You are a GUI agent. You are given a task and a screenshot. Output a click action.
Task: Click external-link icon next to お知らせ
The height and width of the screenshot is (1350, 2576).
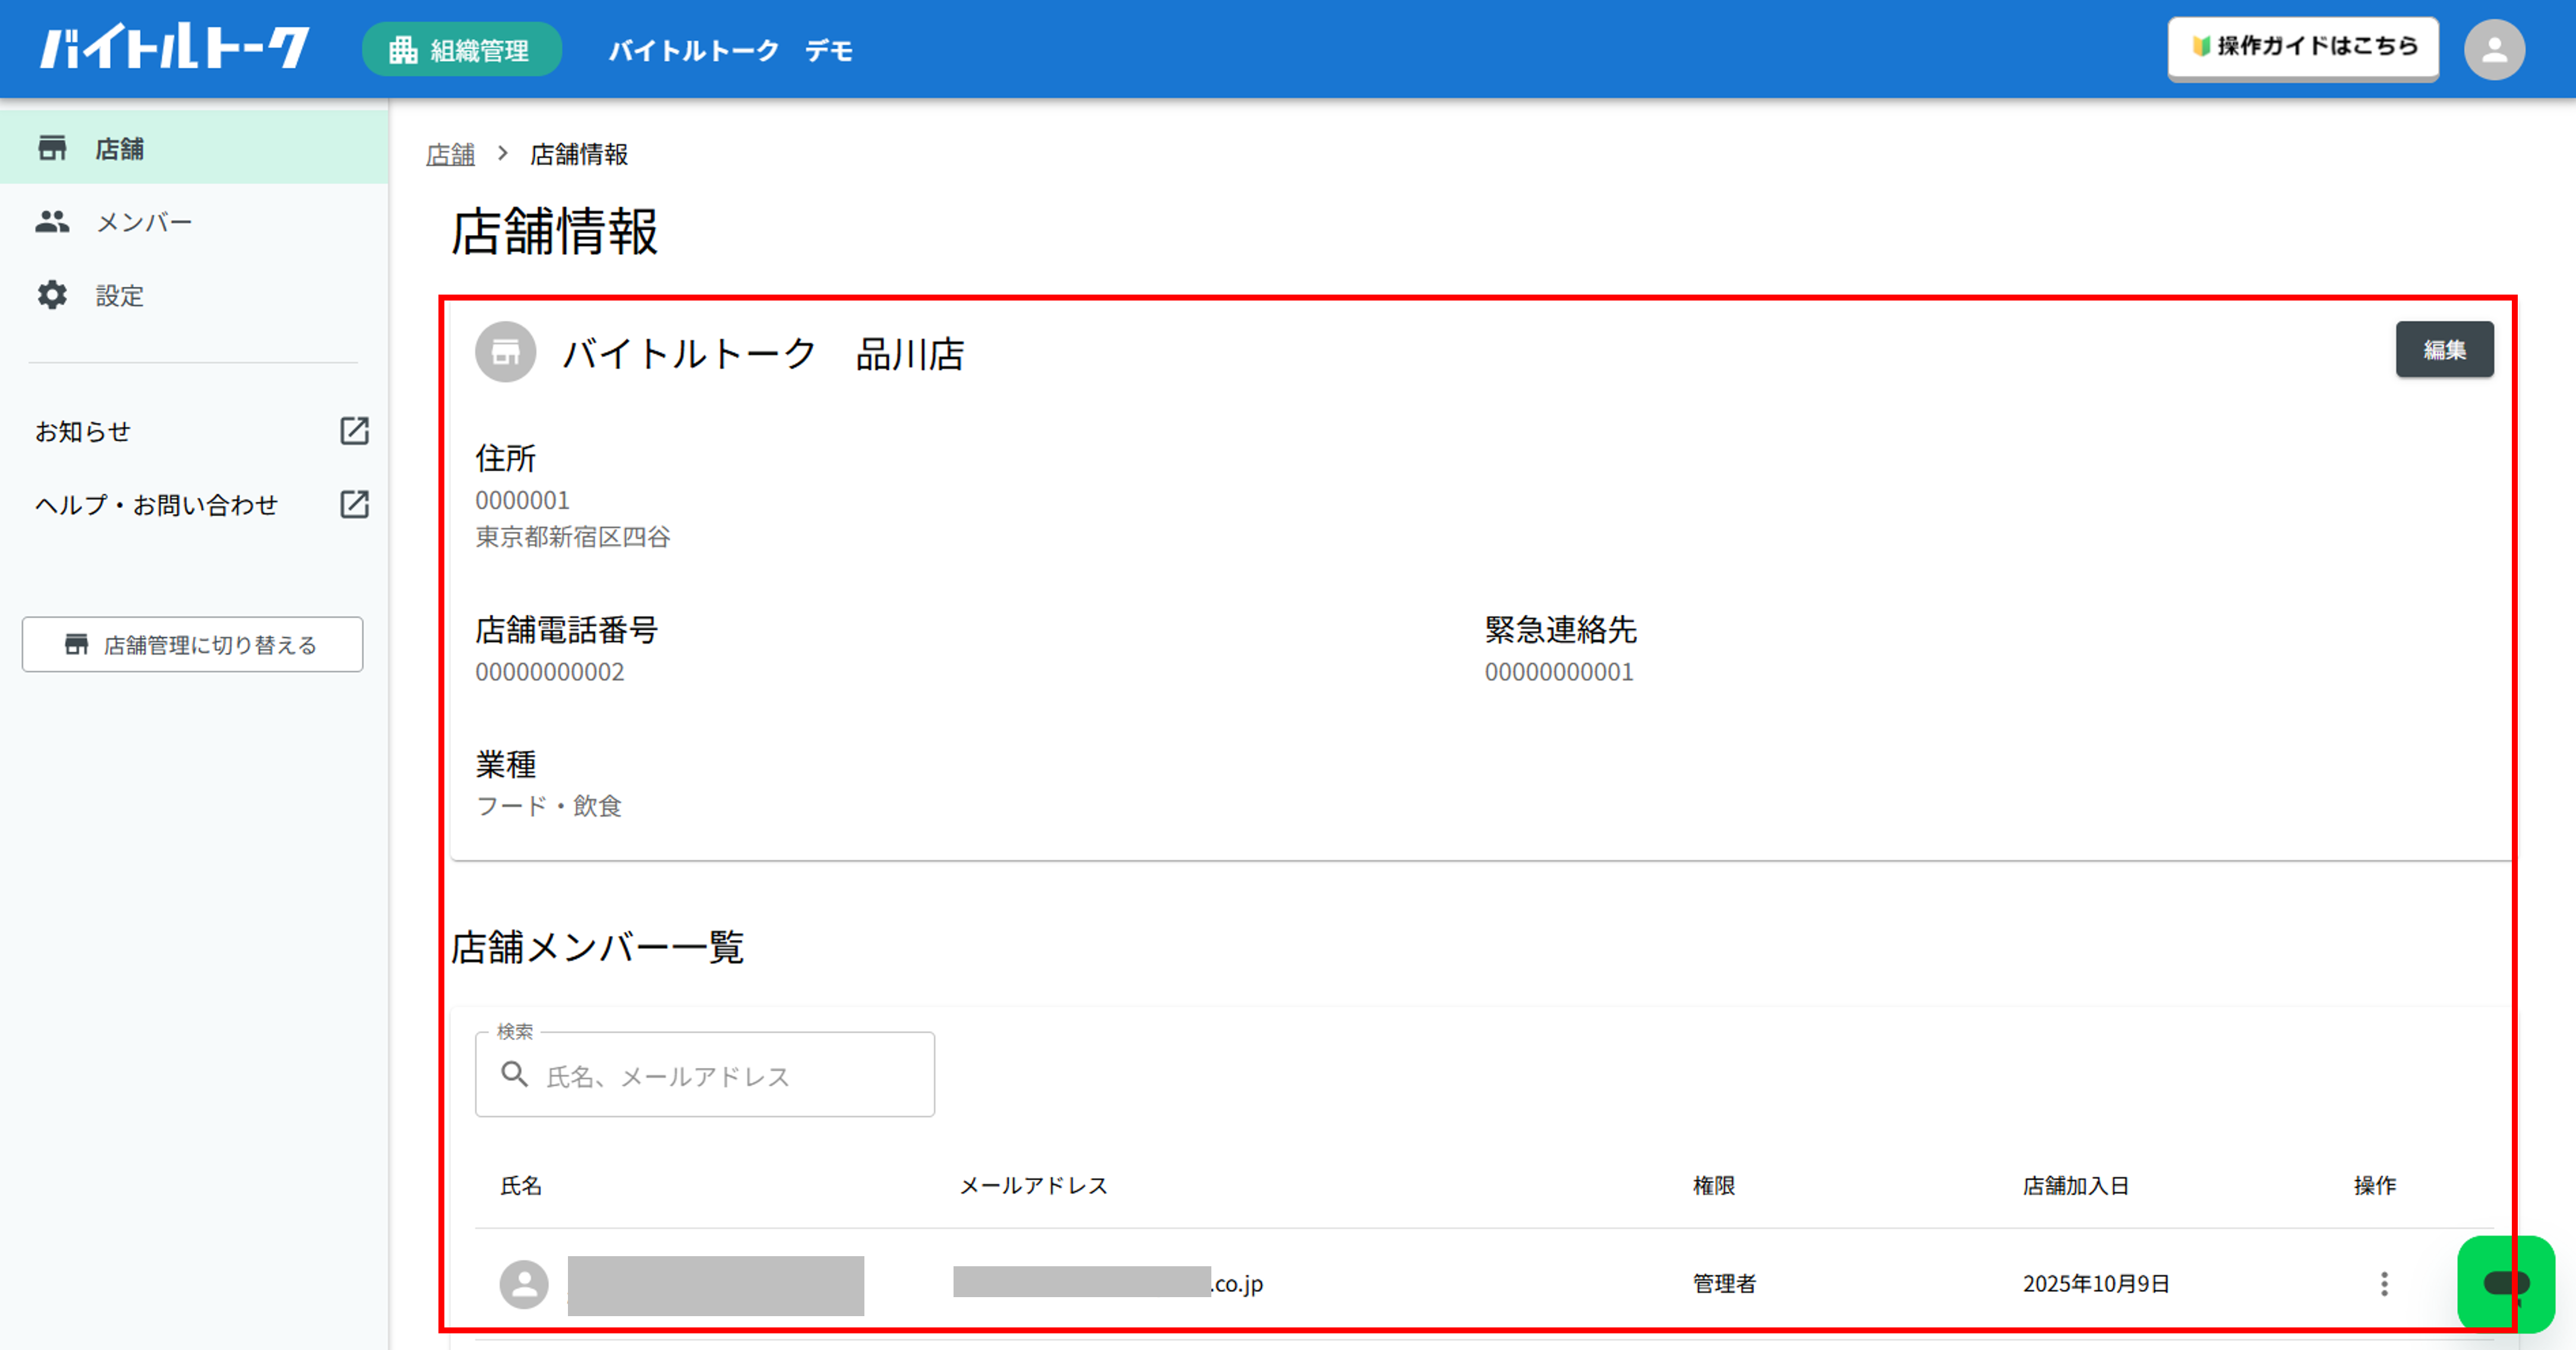pyautogui.click(x=354, y=431)
